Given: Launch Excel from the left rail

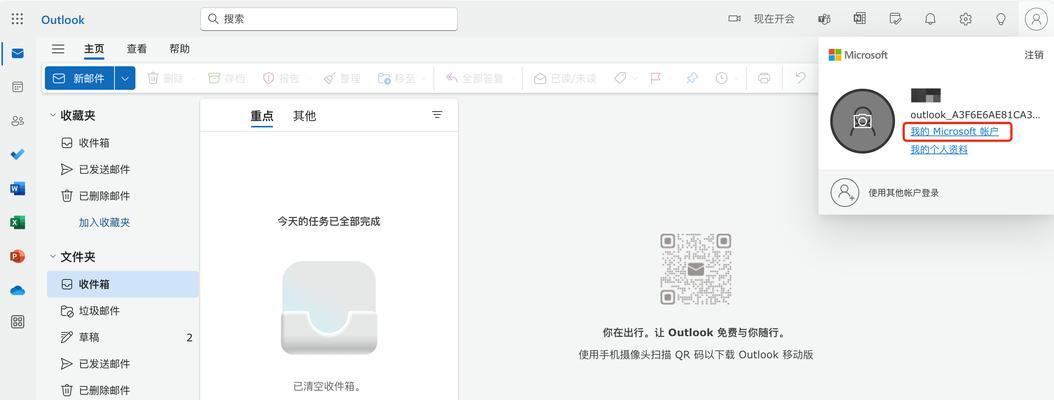Looking at the screenshot, I should pos(17,223).
